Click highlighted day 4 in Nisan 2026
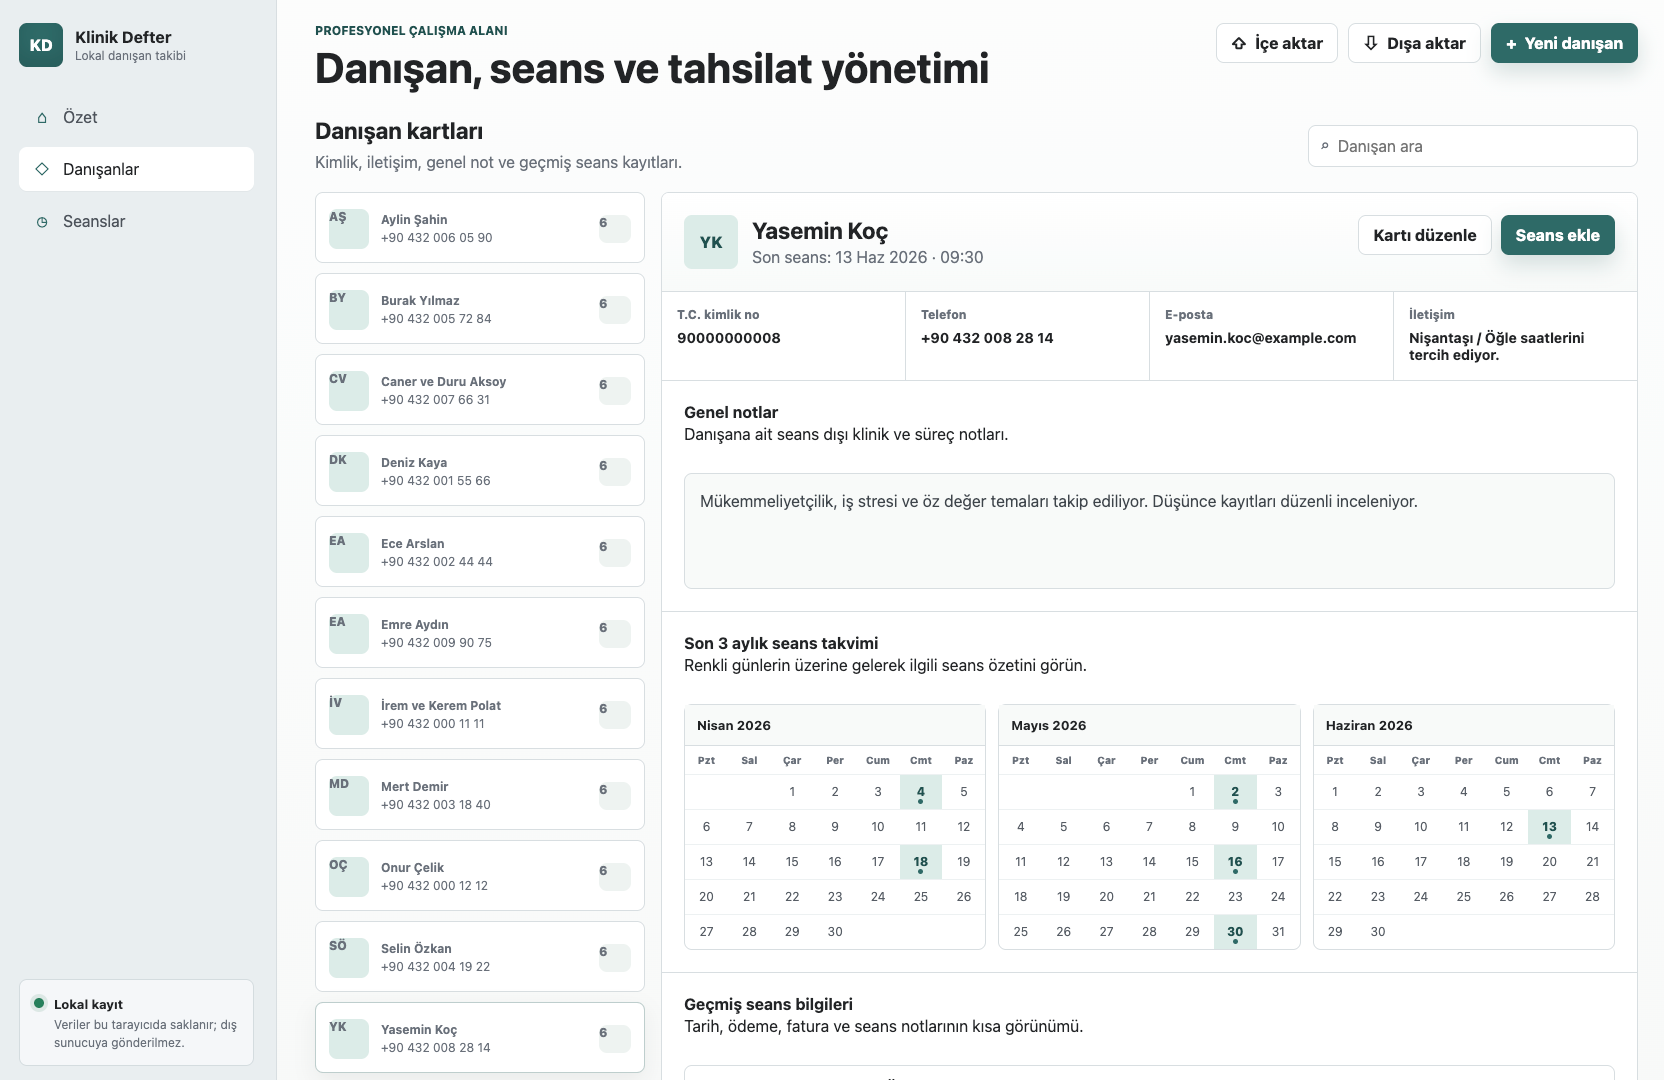This screenshot has height=1080, width=1664. point(921,792)
